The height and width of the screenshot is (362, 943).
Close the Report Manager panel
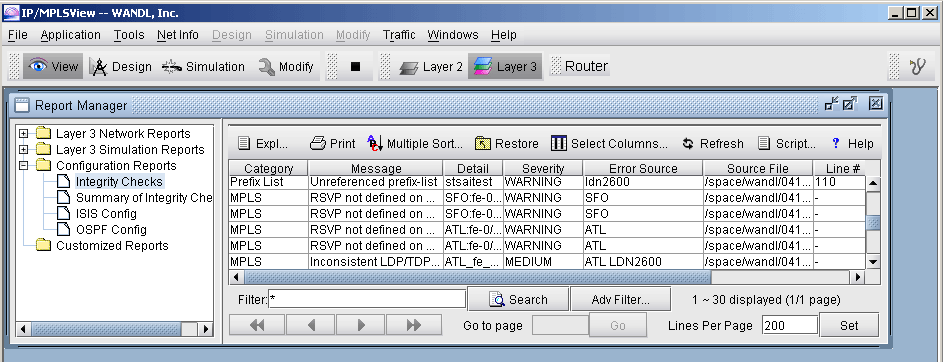(x=875, y=104)
